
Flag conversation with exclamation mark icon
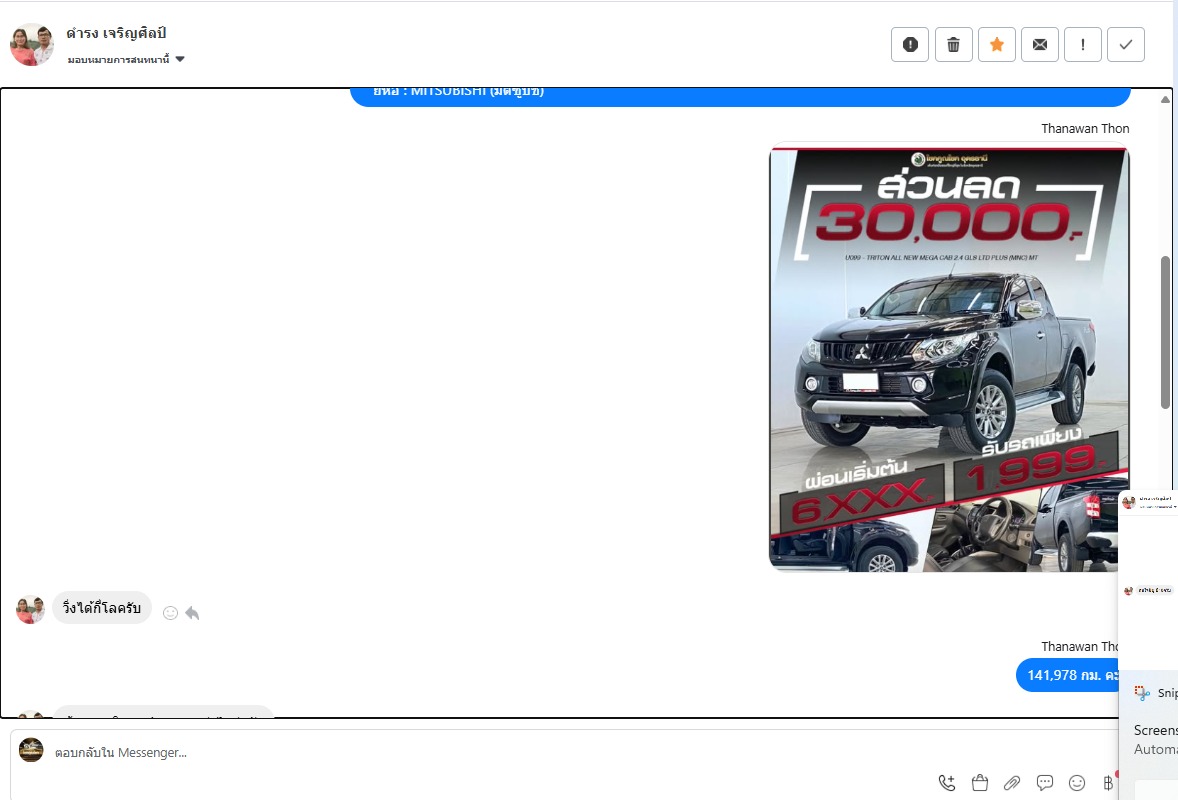pos(1083,44)
